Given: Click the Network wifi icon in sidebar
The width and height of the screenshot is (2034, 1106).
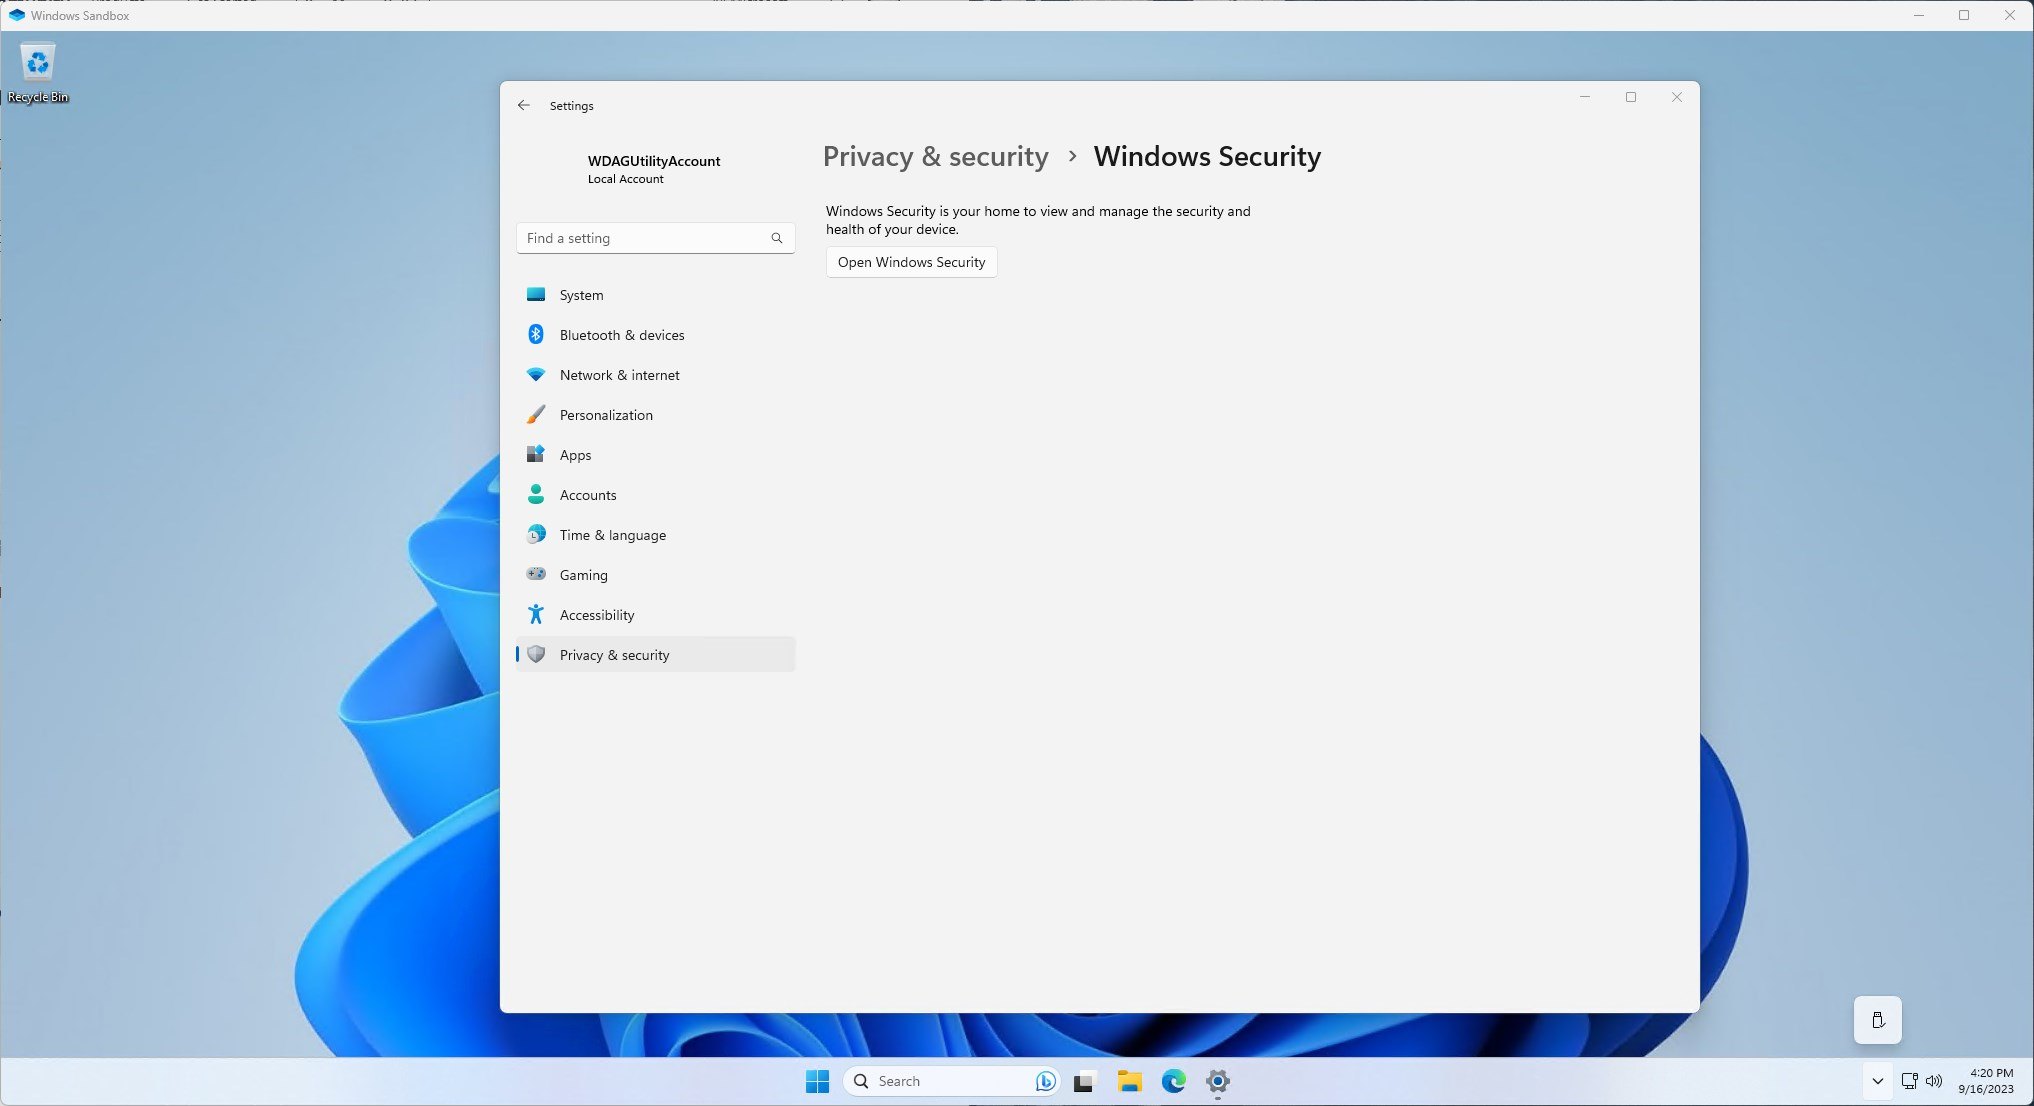Looking at the screenshot, I should click(x=536, y=374).
